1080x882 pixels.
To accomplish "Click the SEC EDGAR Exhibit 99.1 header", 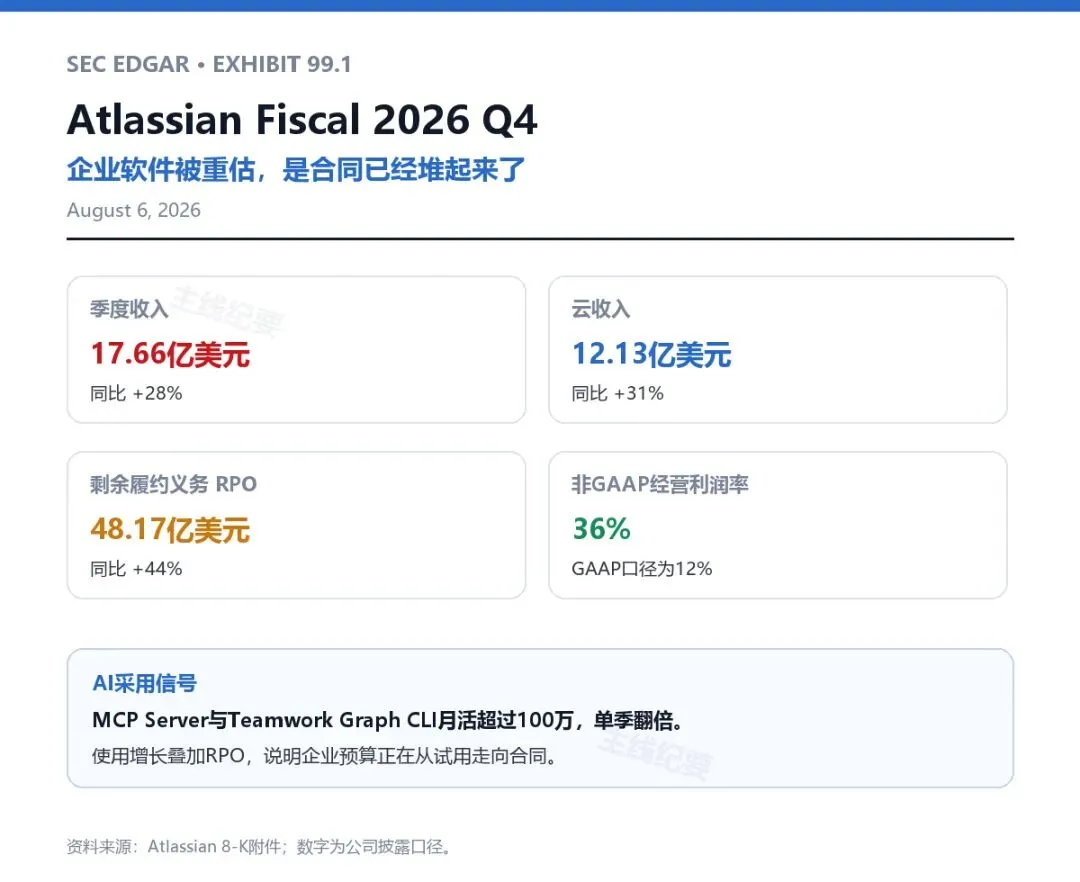I will [x=209, y=64].
